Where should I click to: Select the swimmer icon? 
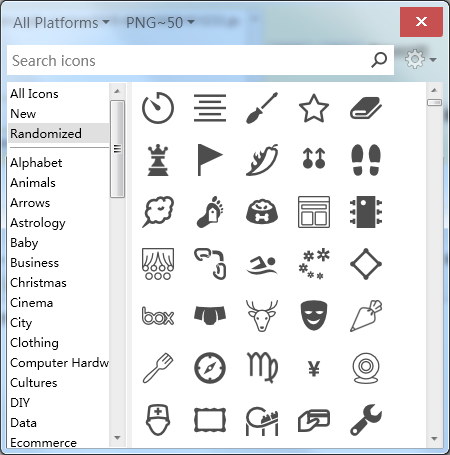pos(262,265)
